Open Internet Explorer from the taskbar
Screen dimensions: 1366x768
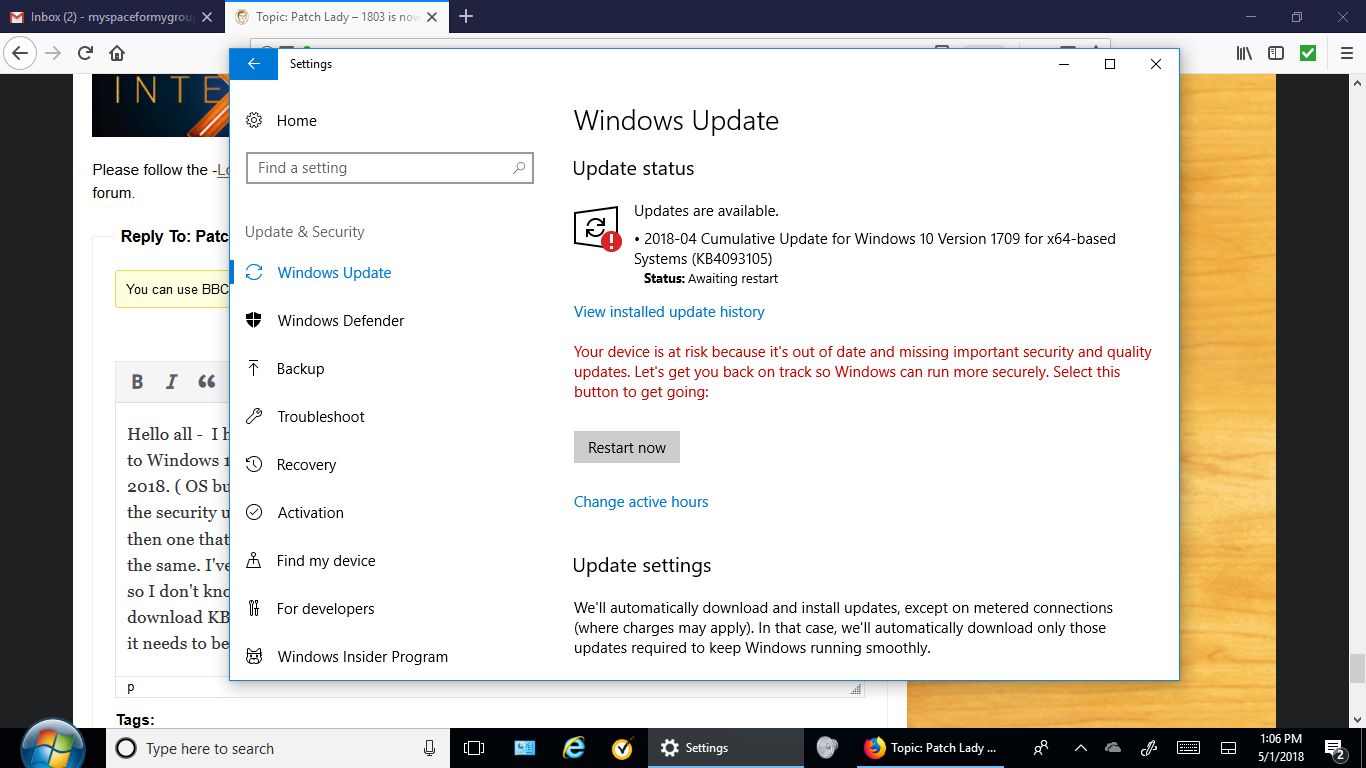click(573, 748)
